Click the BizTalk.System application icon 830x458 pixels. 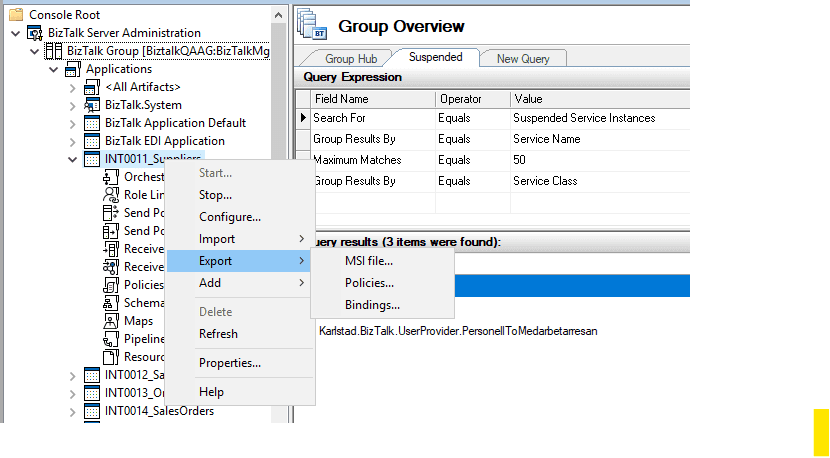tap(92, 105)
